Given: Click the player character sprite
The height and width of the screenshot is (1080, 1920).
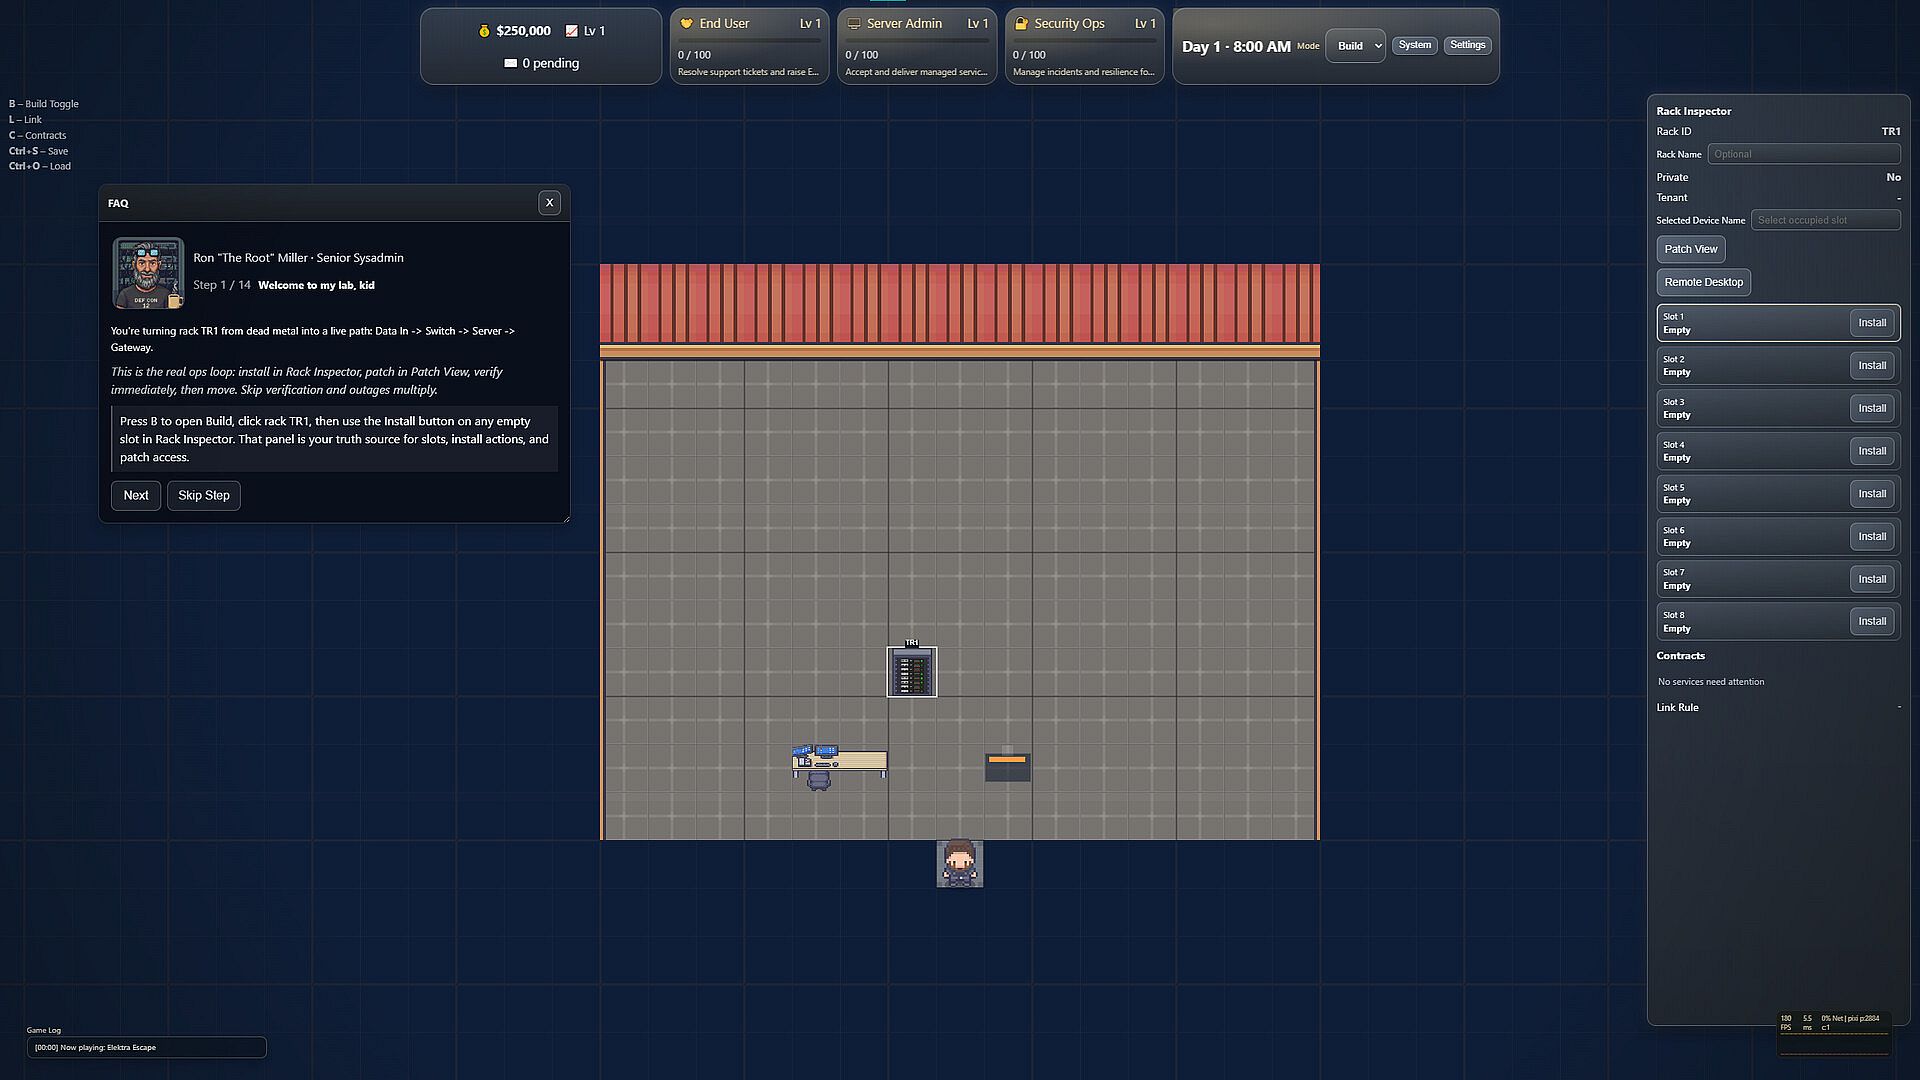Looking at the screenshot, I should [959, 864].
